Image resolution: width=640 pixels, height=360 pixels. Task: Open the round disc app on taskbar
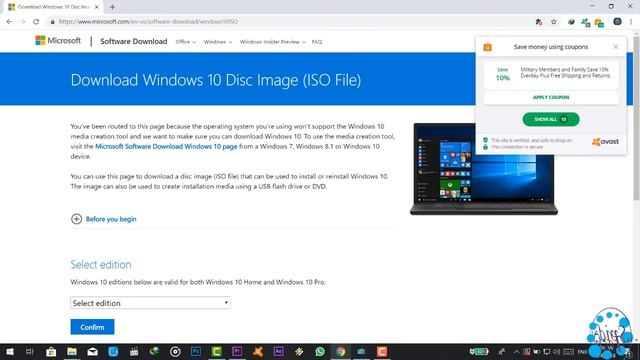175,351
